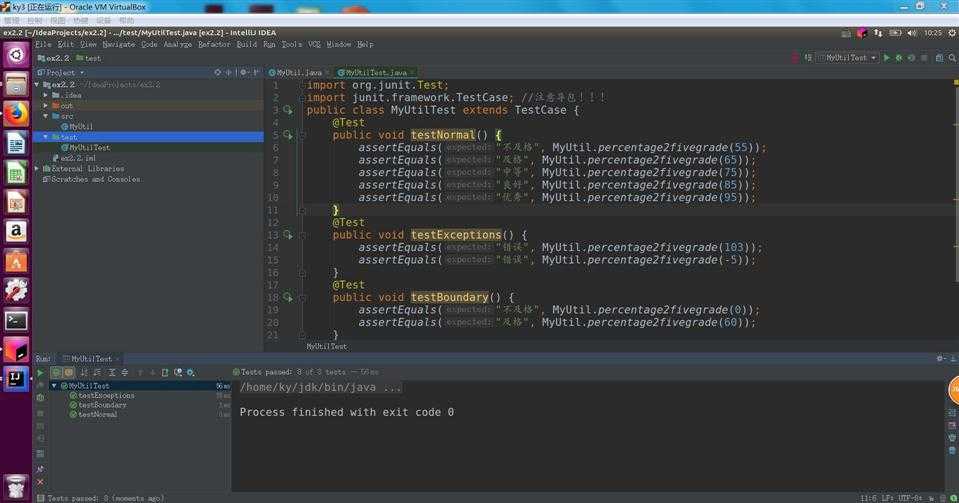Open the Refactor menu
The height and width of the screenshot is (503, 959).
point(214,45)
